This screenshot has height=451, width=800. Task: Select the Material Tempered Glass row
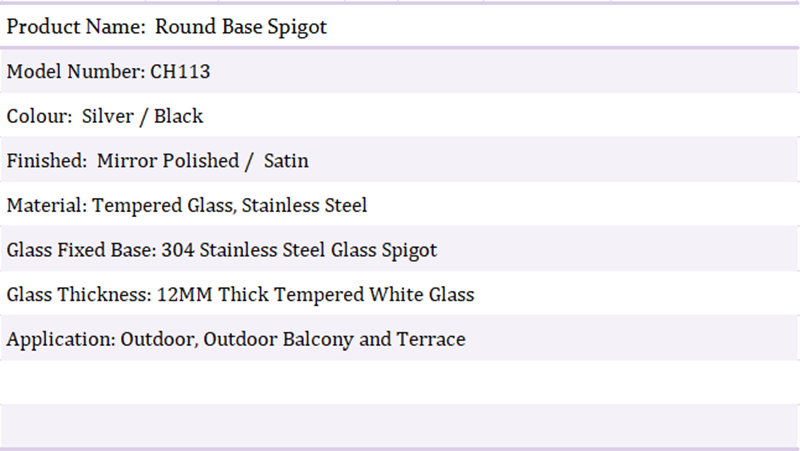[x=400, y=205]
